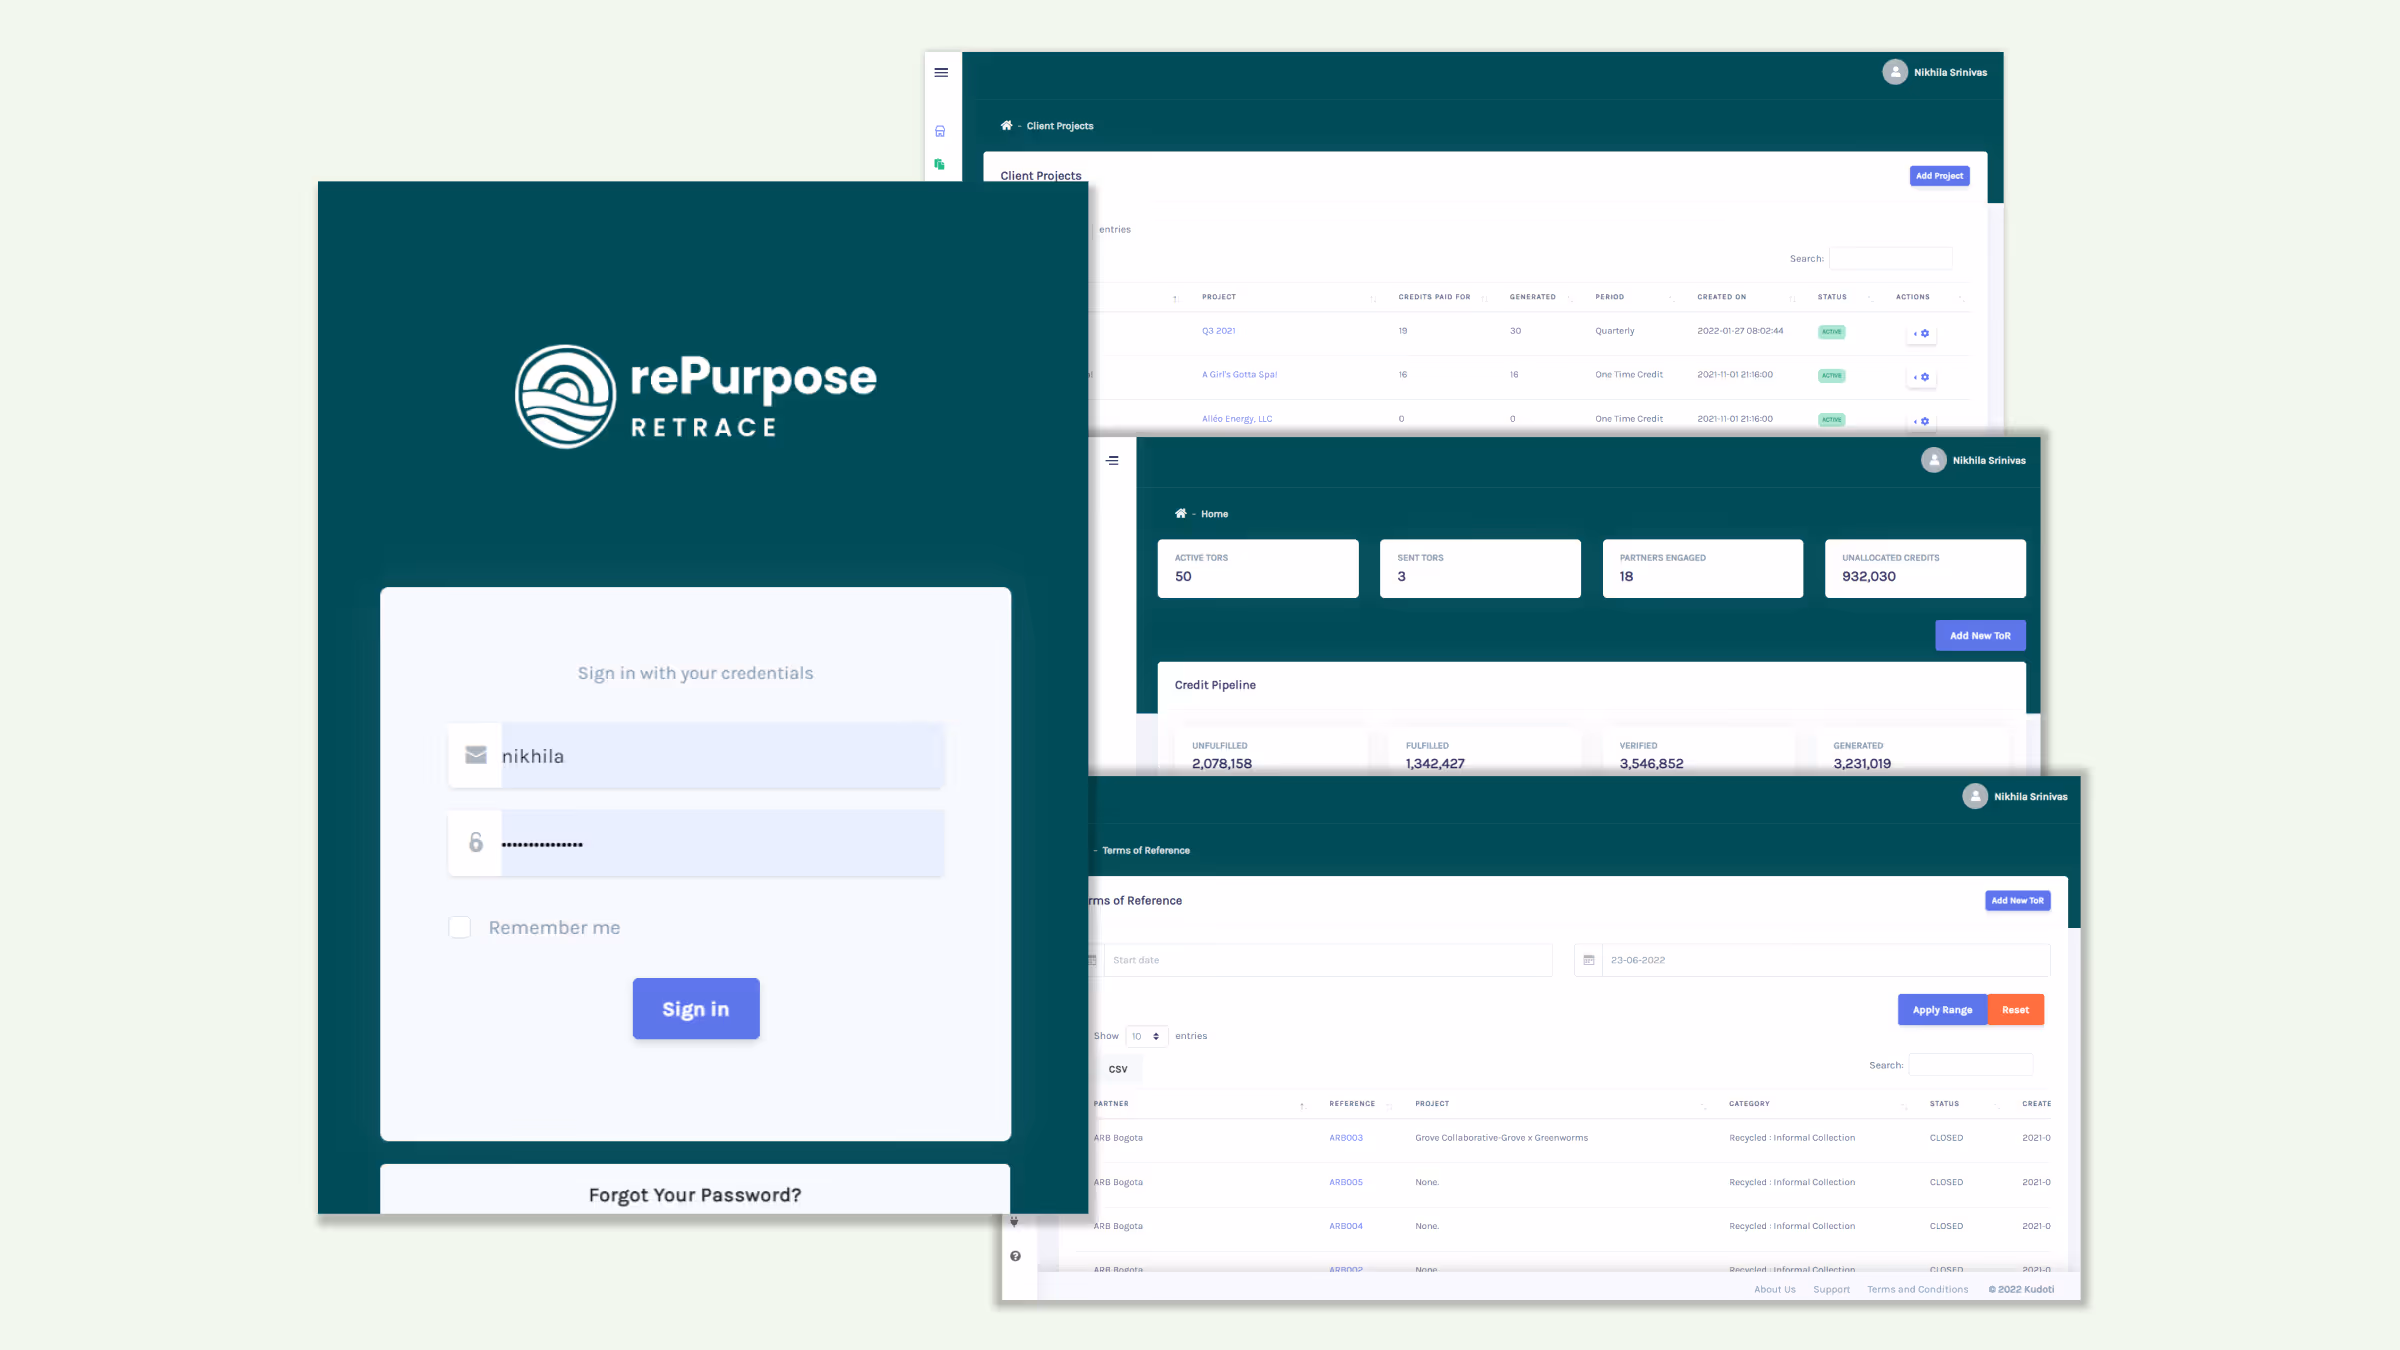Click the hamburger menu in Client Projects window
This screenshot has width=2400, height=1350.
click(941, 73)
